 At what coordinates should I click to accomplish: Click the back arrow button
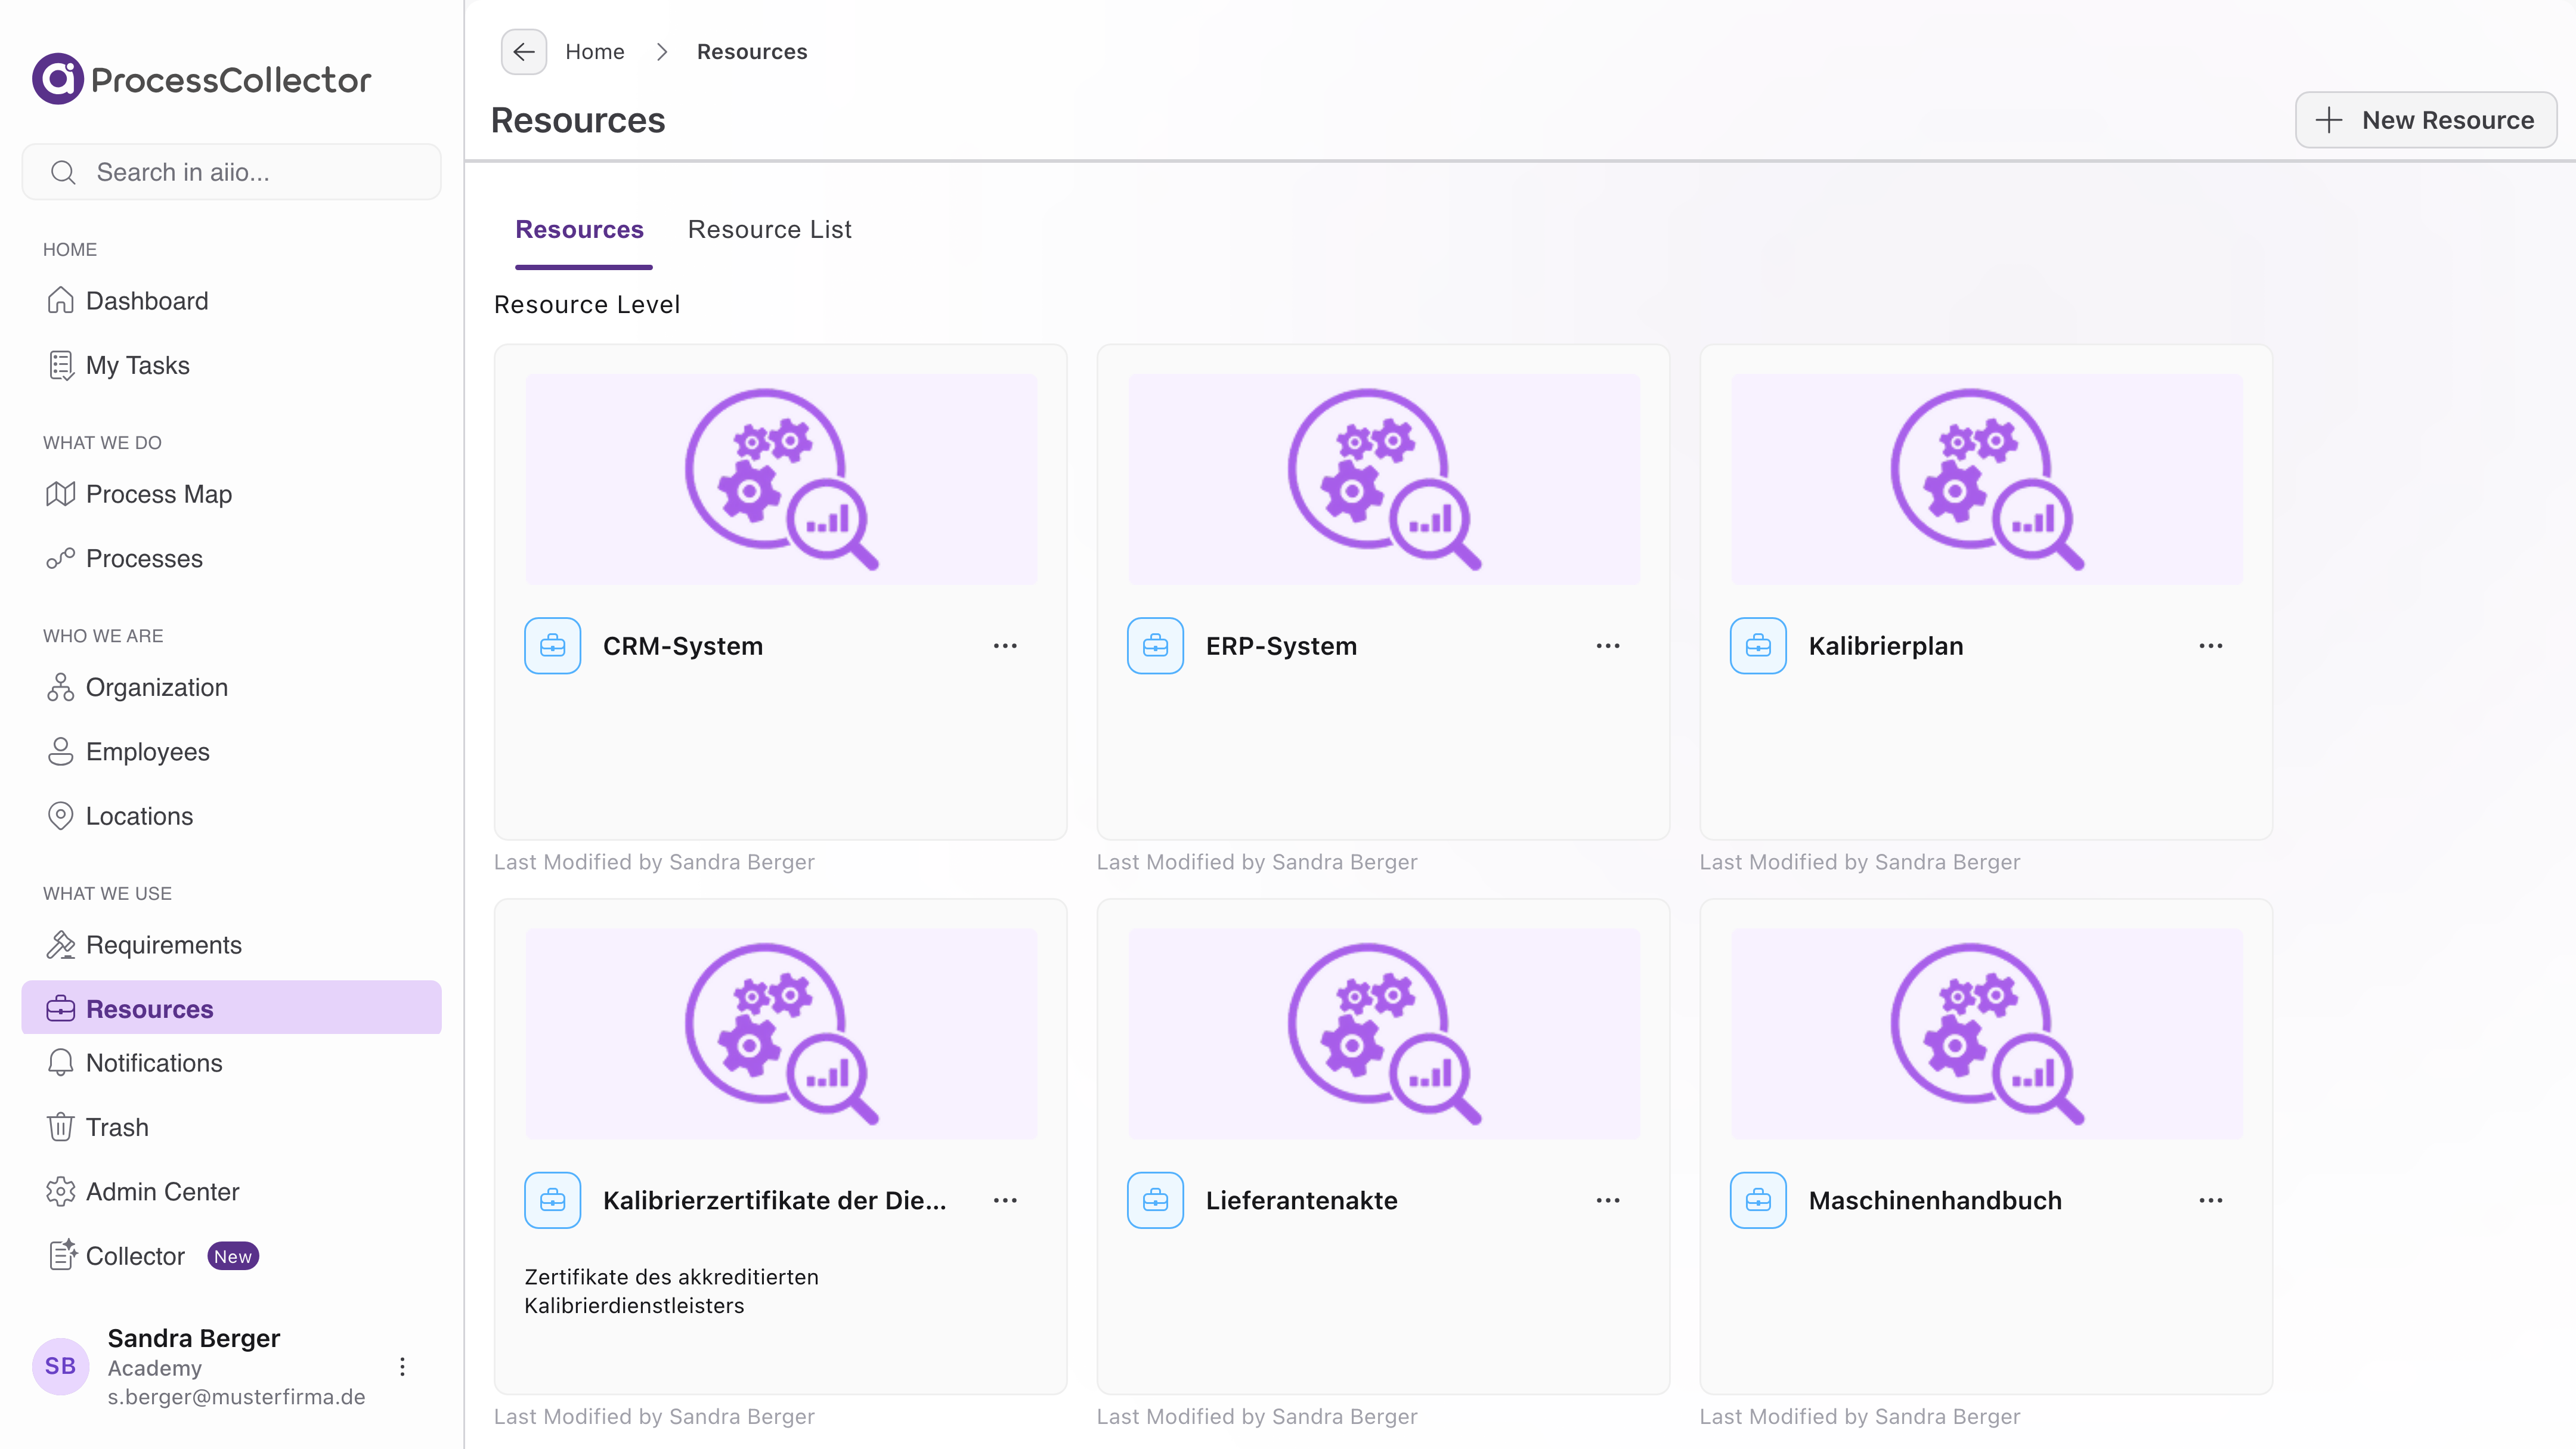(523, 52)
